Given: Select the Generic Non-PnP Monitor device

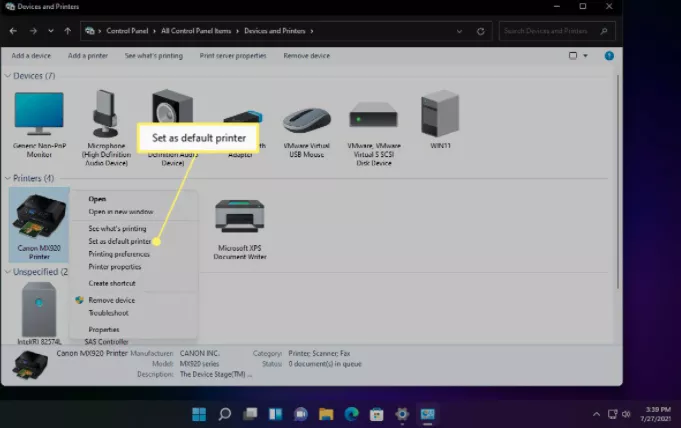Looking at the screenshot, I should tap(39, 125).
